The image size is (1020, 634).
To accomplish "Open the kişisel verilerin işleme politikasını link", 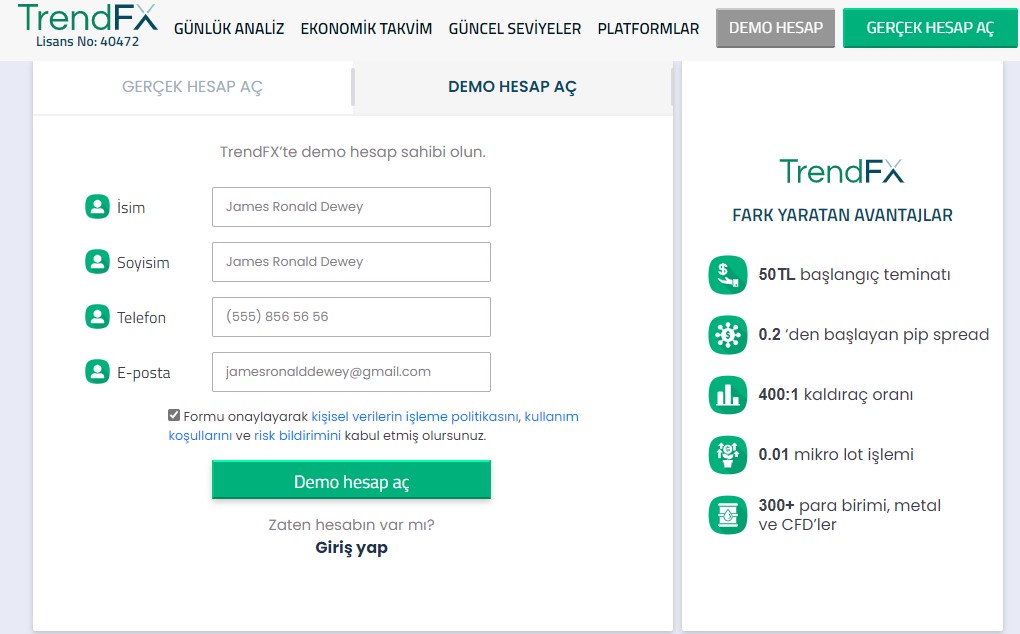I will tap(415, 416).
